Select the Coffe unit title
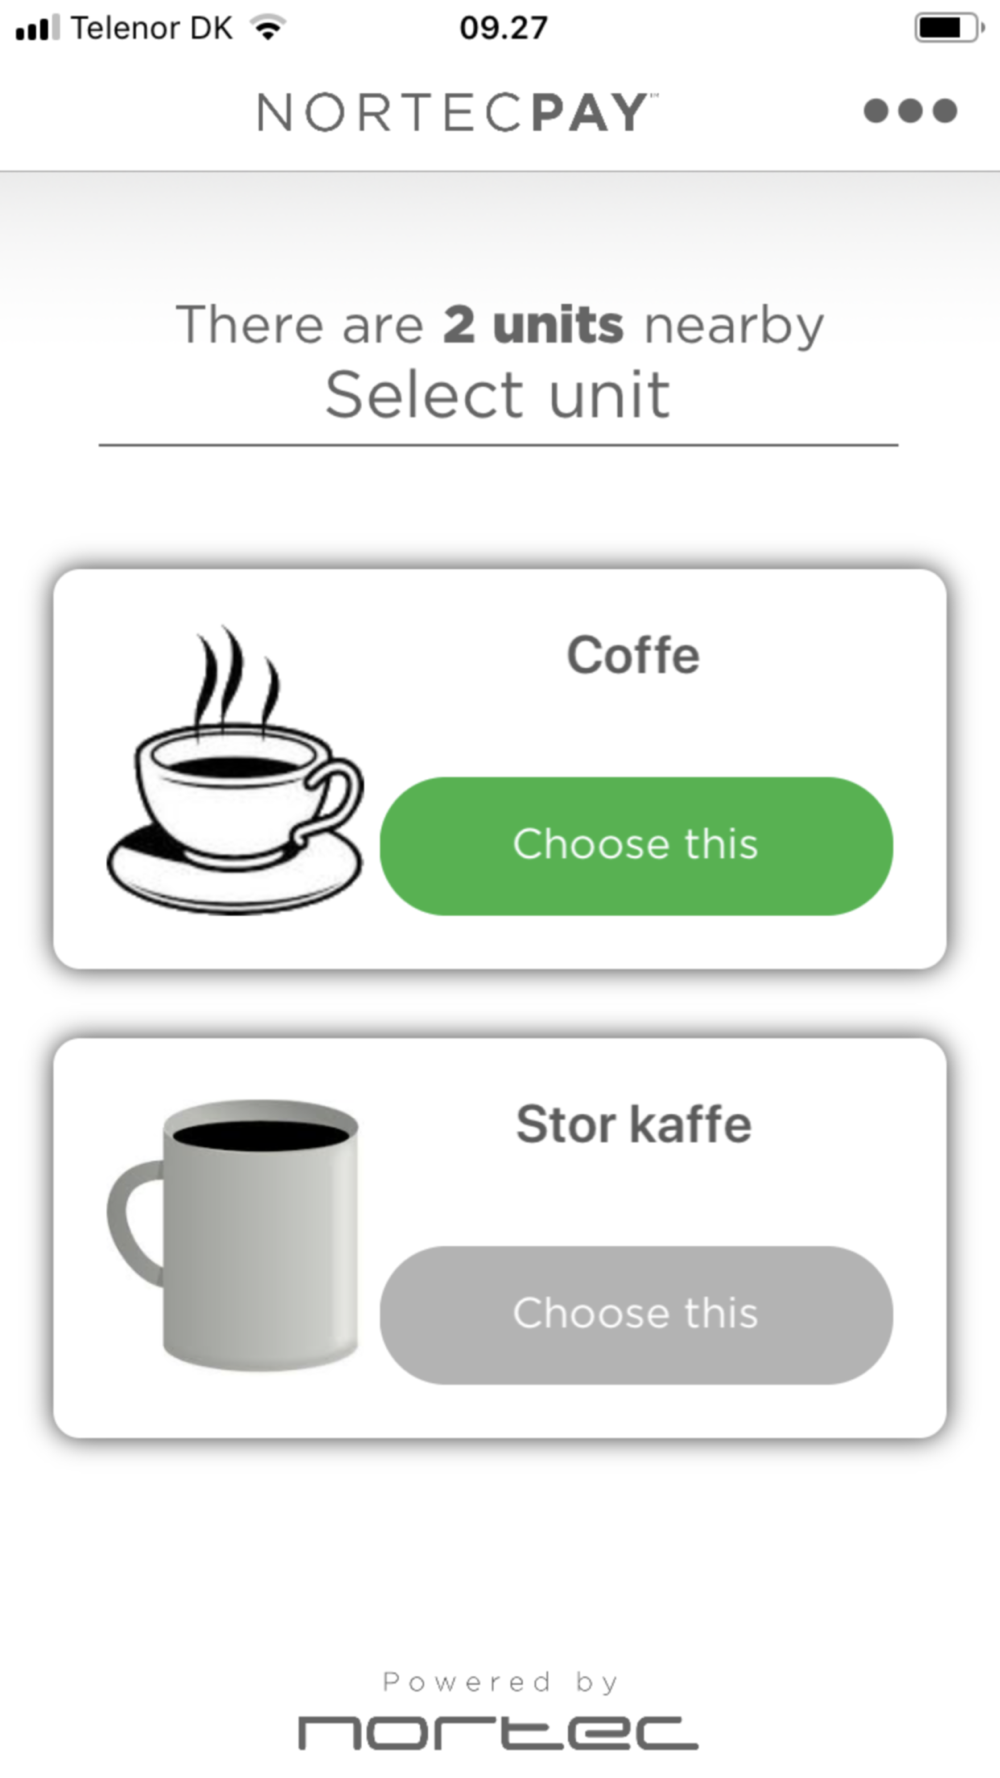1000x1778 pixels. (633, 655)
